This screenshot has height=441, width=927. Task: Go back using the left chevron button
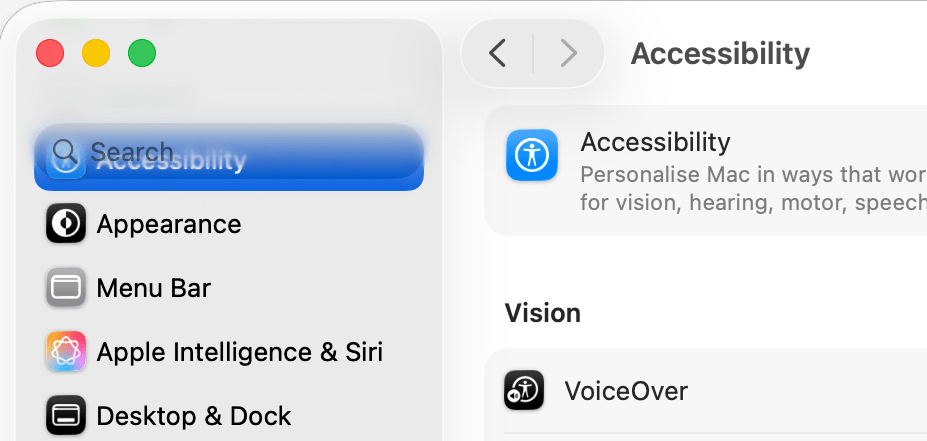[497, 53]
